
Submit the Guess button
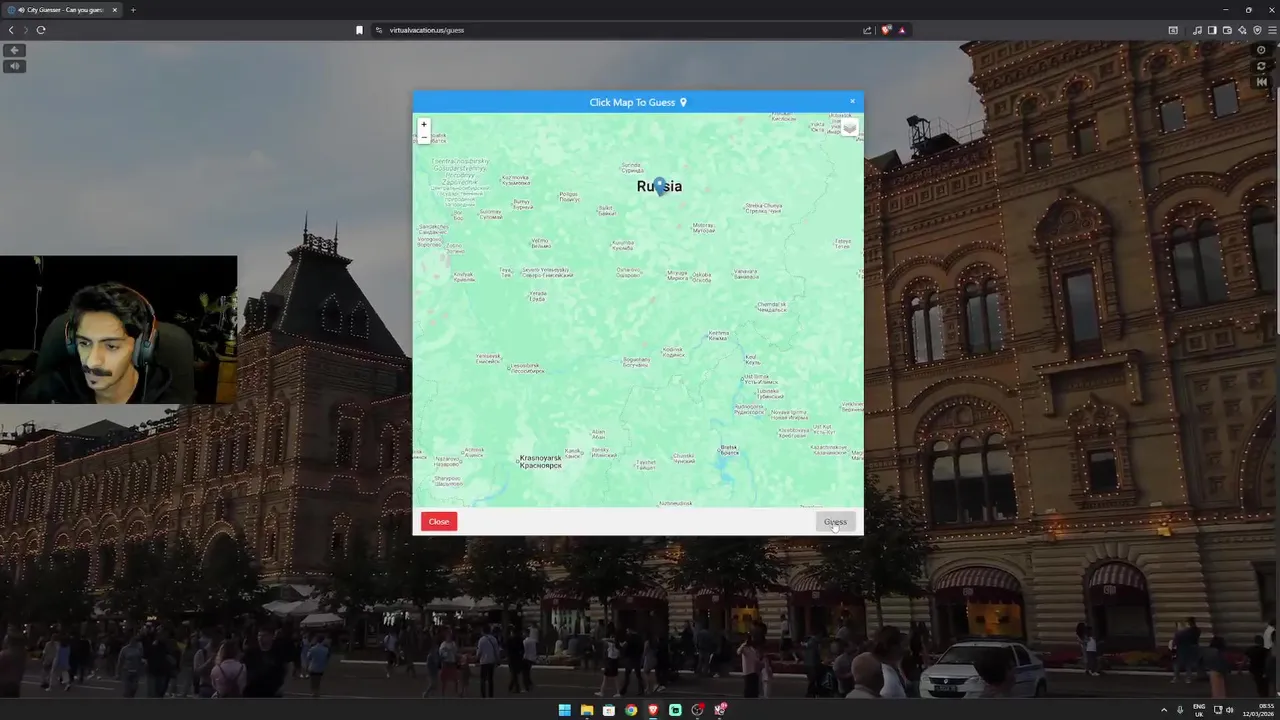click(x=835, y=521)
